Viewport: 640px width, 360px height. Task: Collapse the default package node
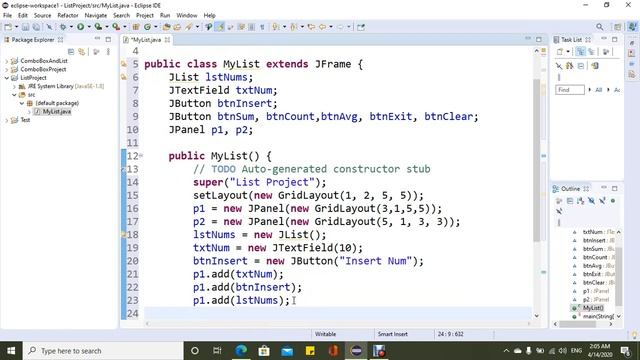22,103
